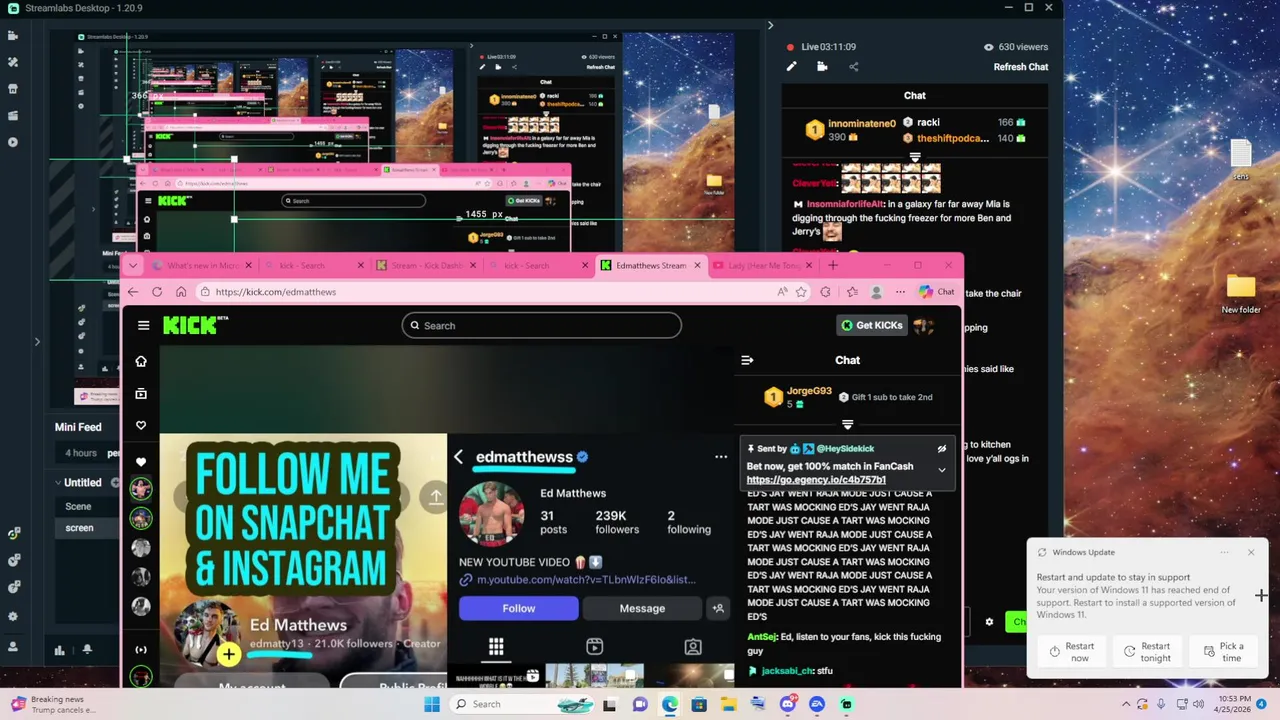The height and width of the screenshot is (720, 1280).
Task: Select 'screen' in Streamlabs scenes list
Action: (79, 528)
